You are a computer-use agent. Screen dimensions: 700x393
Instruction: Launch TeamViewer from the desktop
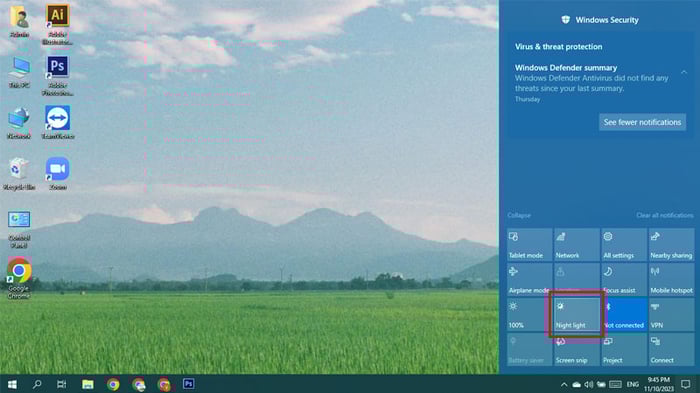(58, 122)
